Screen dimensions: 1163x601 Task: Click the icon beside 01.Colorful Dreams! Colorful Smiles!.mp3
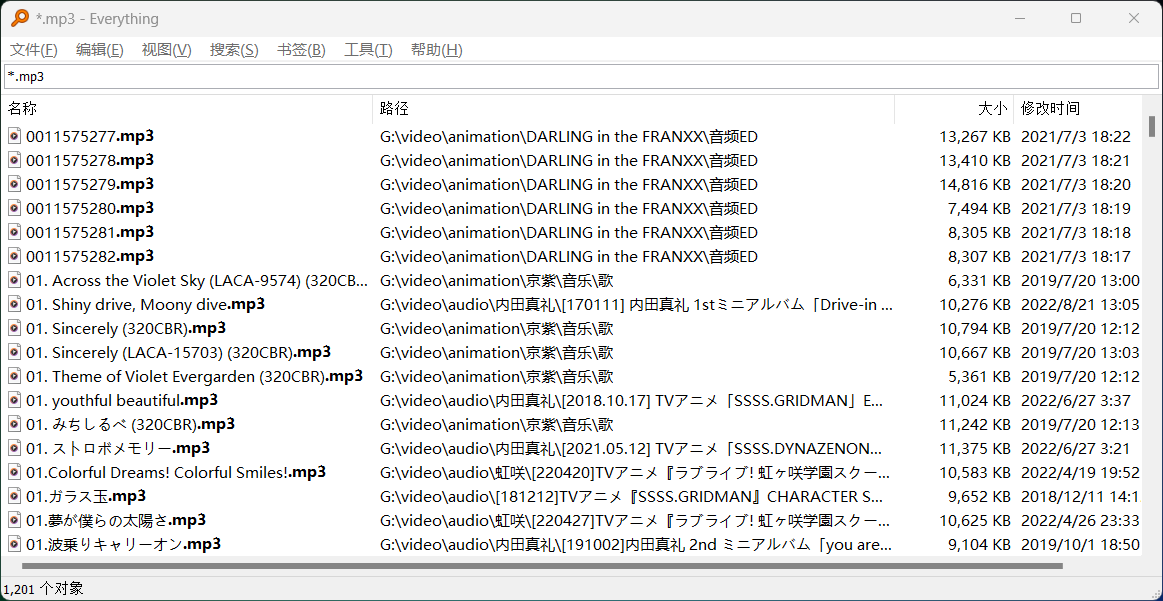(x=15, y=472)
